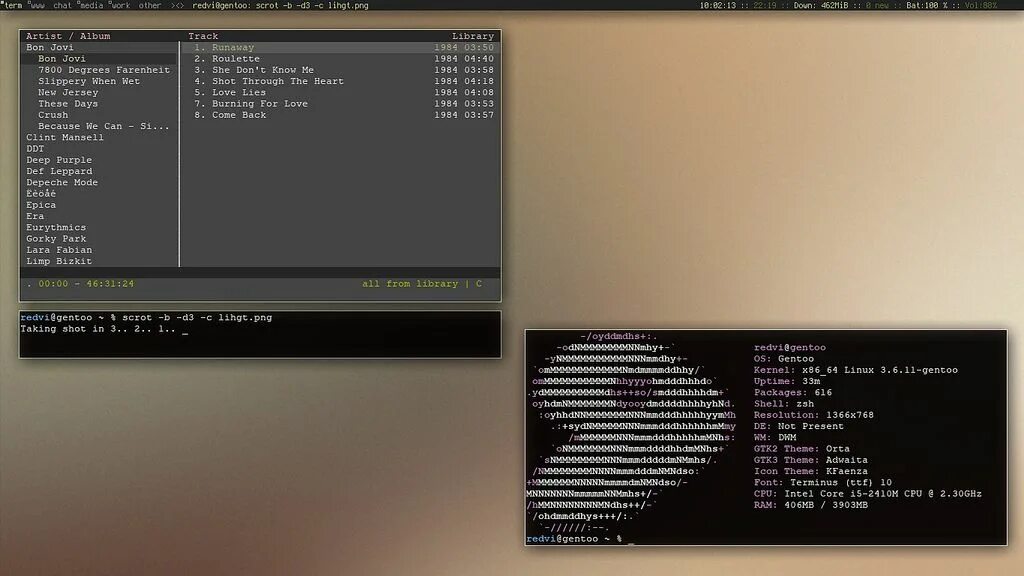1024x576 pixels.
Task: Select artist Epica
Action: tap(99, 204)
